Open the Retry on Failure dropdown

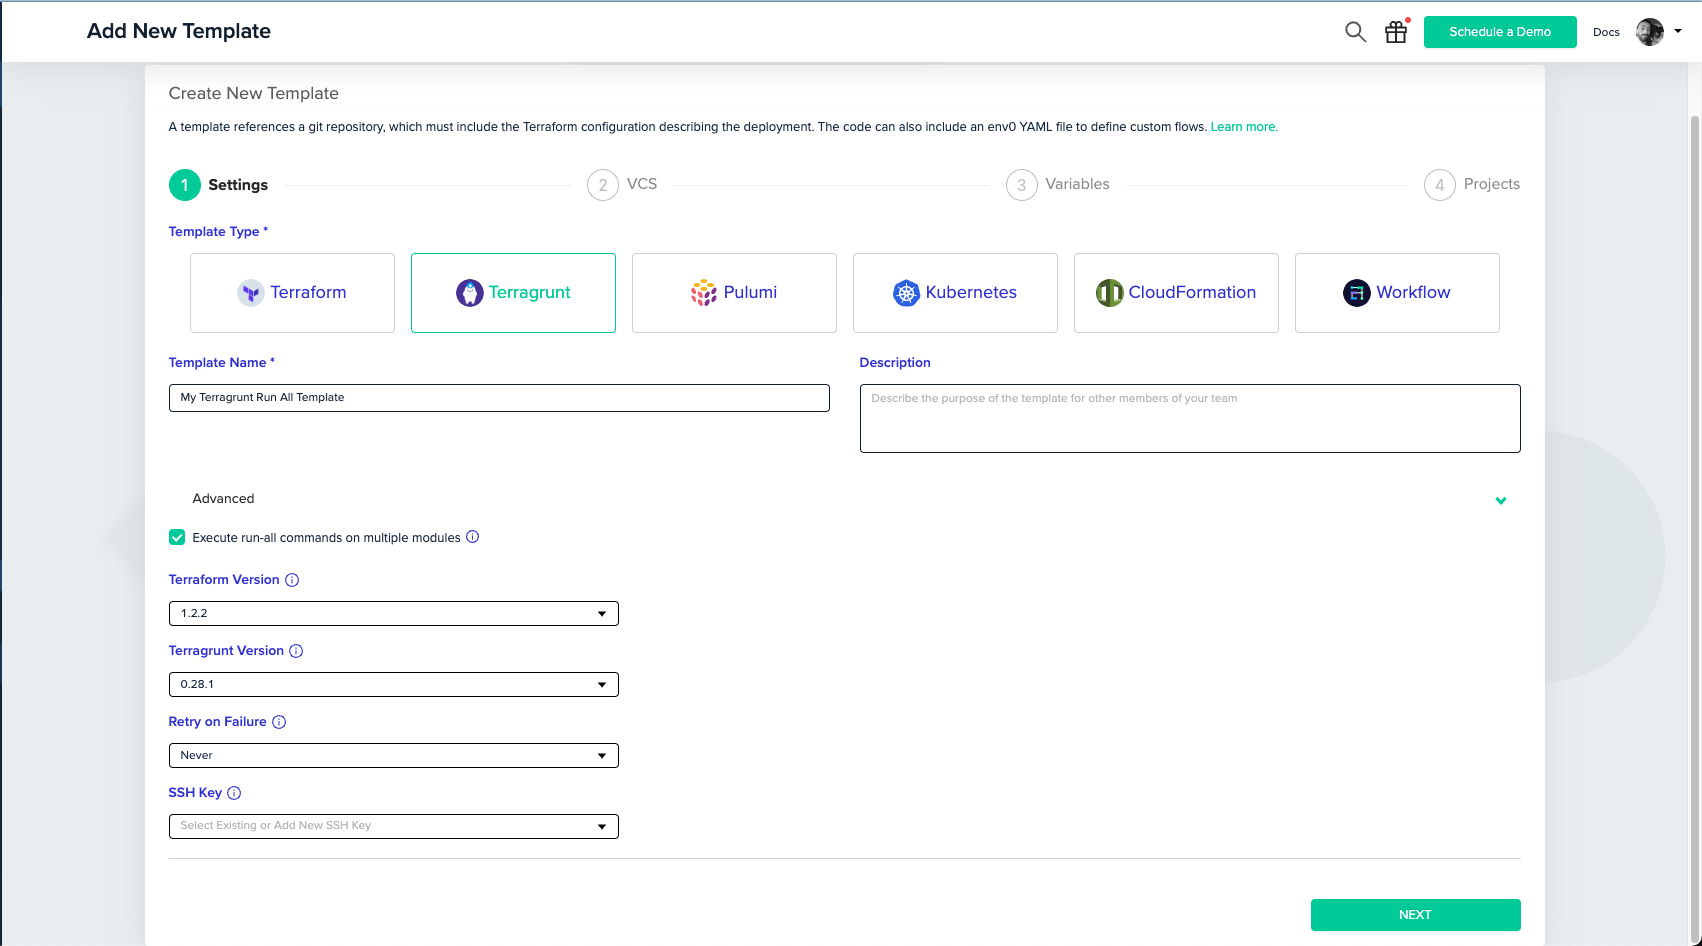pyautogui.click(x=394, y=756)
